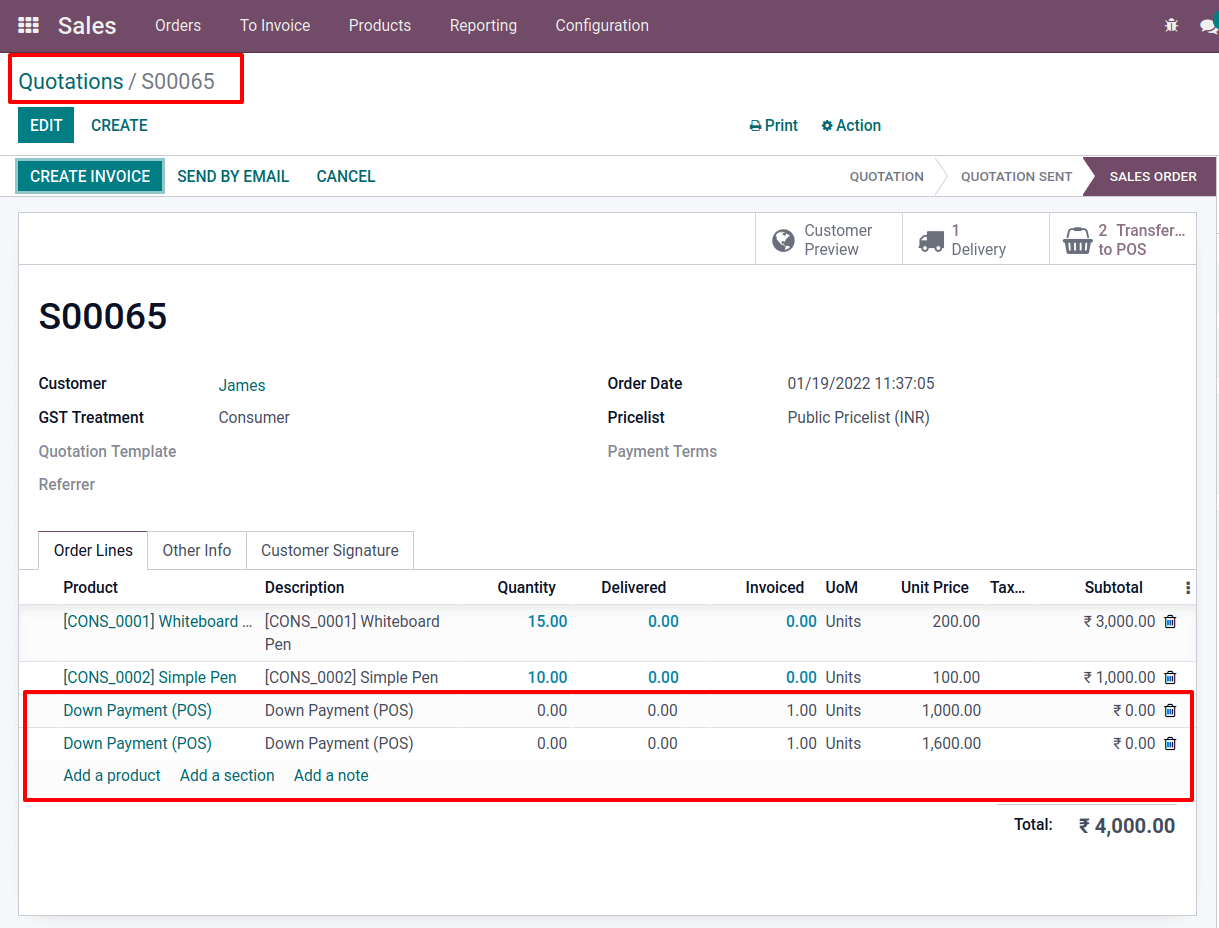Viewport: 1219px width, 928px height.
Task: Open optional columns kebab menu in table
Action: 1187,588
